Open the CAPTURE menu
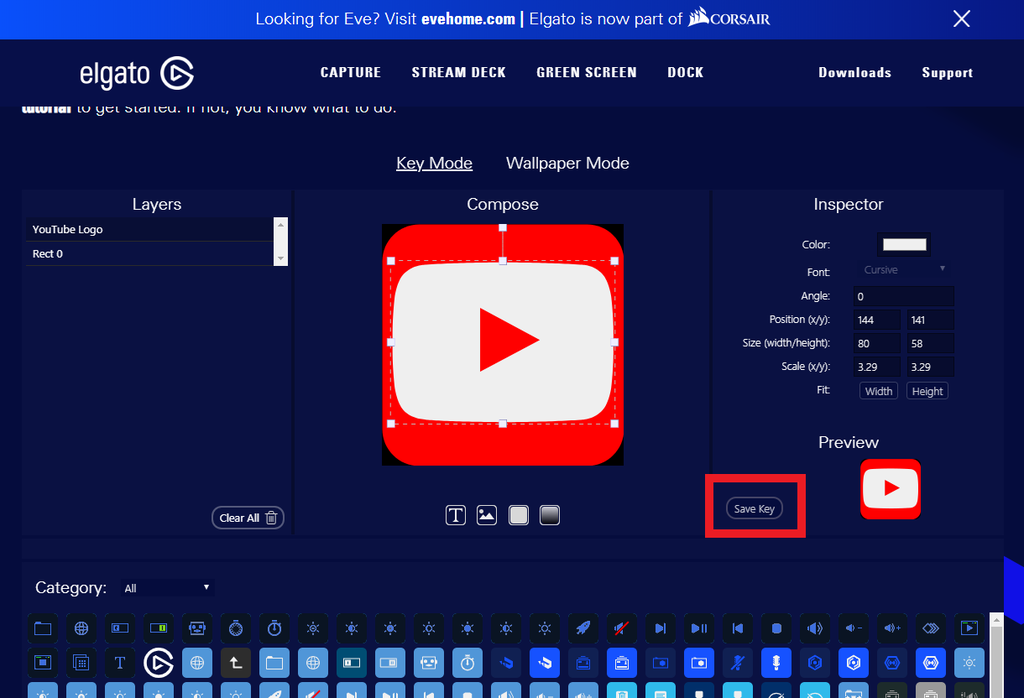This screenshot has width=1024, height=698. [x=351, y=72]
